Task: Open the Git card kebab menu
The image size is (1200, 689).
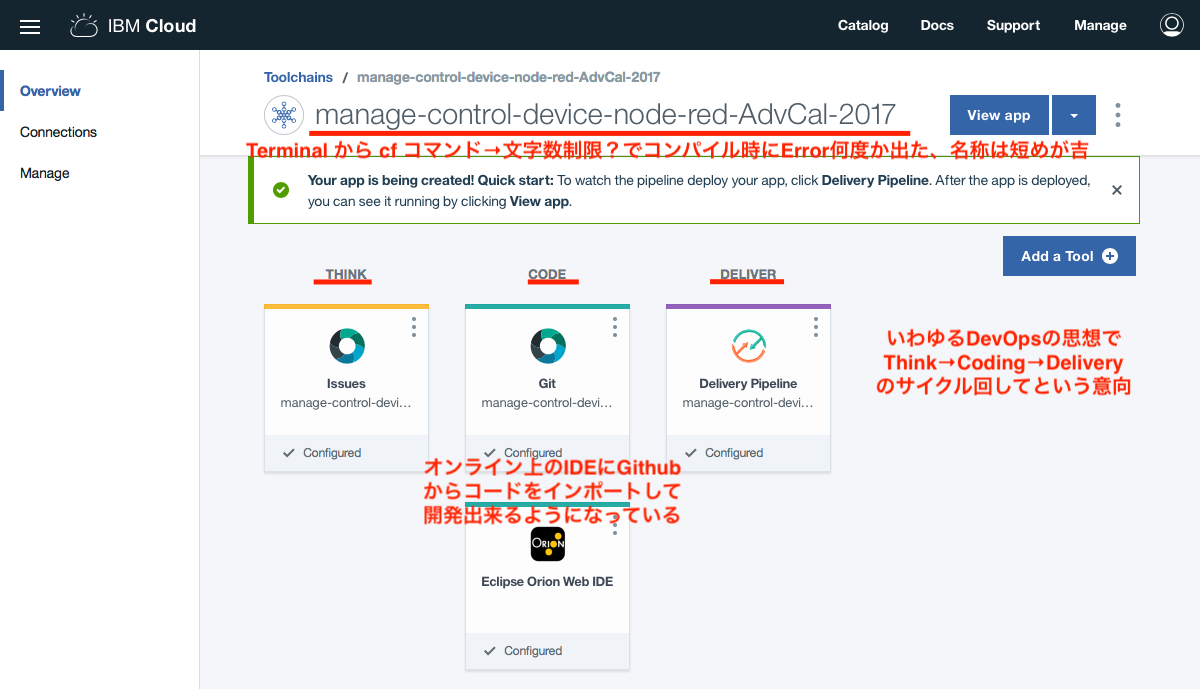Action: 614,327
